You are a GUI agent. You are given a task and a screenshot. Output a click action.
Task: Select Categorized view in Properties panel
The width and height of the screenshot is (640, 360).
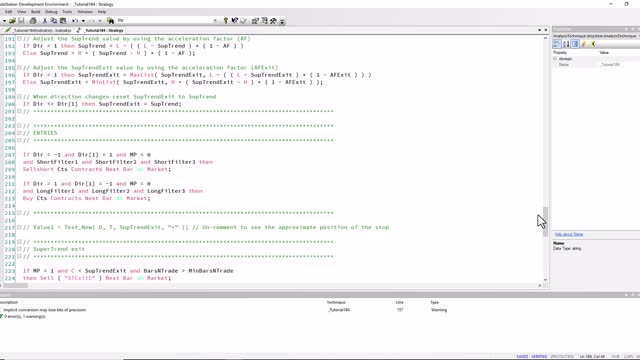[x=557, y=44]
